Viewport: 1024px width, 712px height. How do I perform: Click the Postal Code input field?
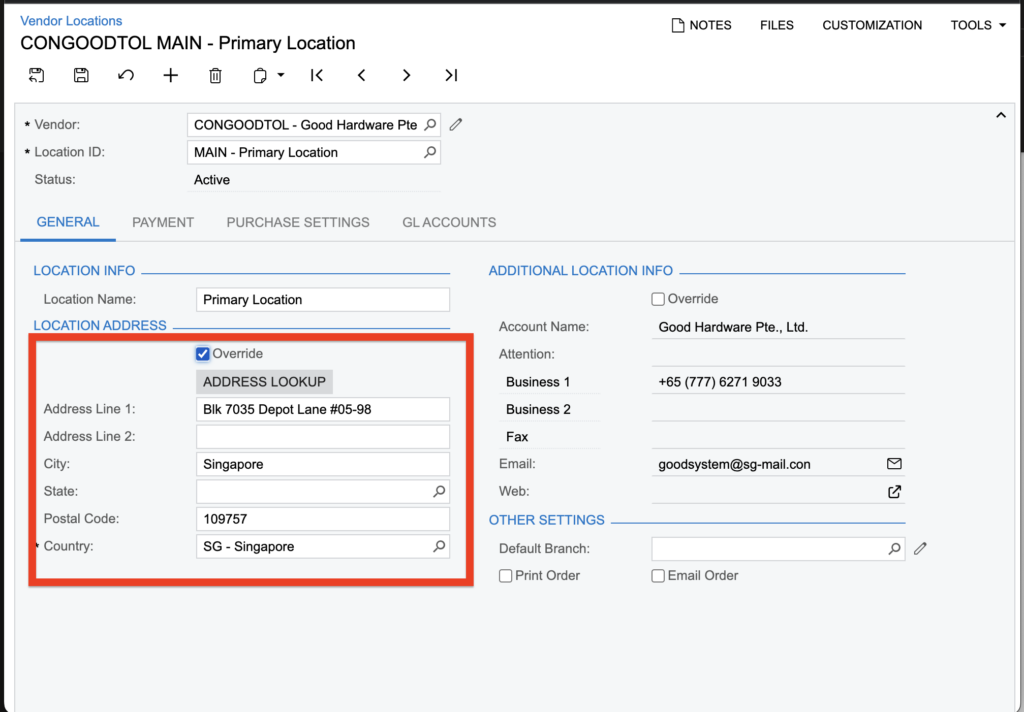[x=322, y=519]
